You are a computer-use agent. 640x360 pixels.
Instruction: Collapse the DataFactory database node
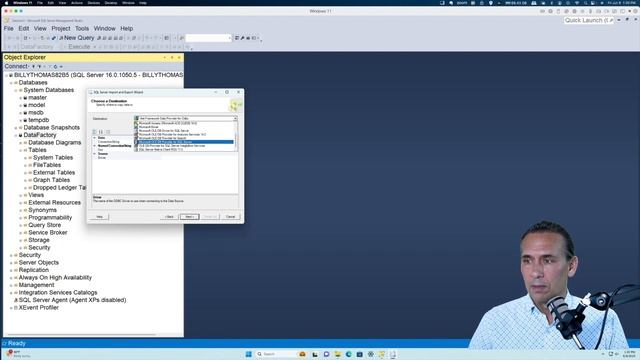coord(16,135)
